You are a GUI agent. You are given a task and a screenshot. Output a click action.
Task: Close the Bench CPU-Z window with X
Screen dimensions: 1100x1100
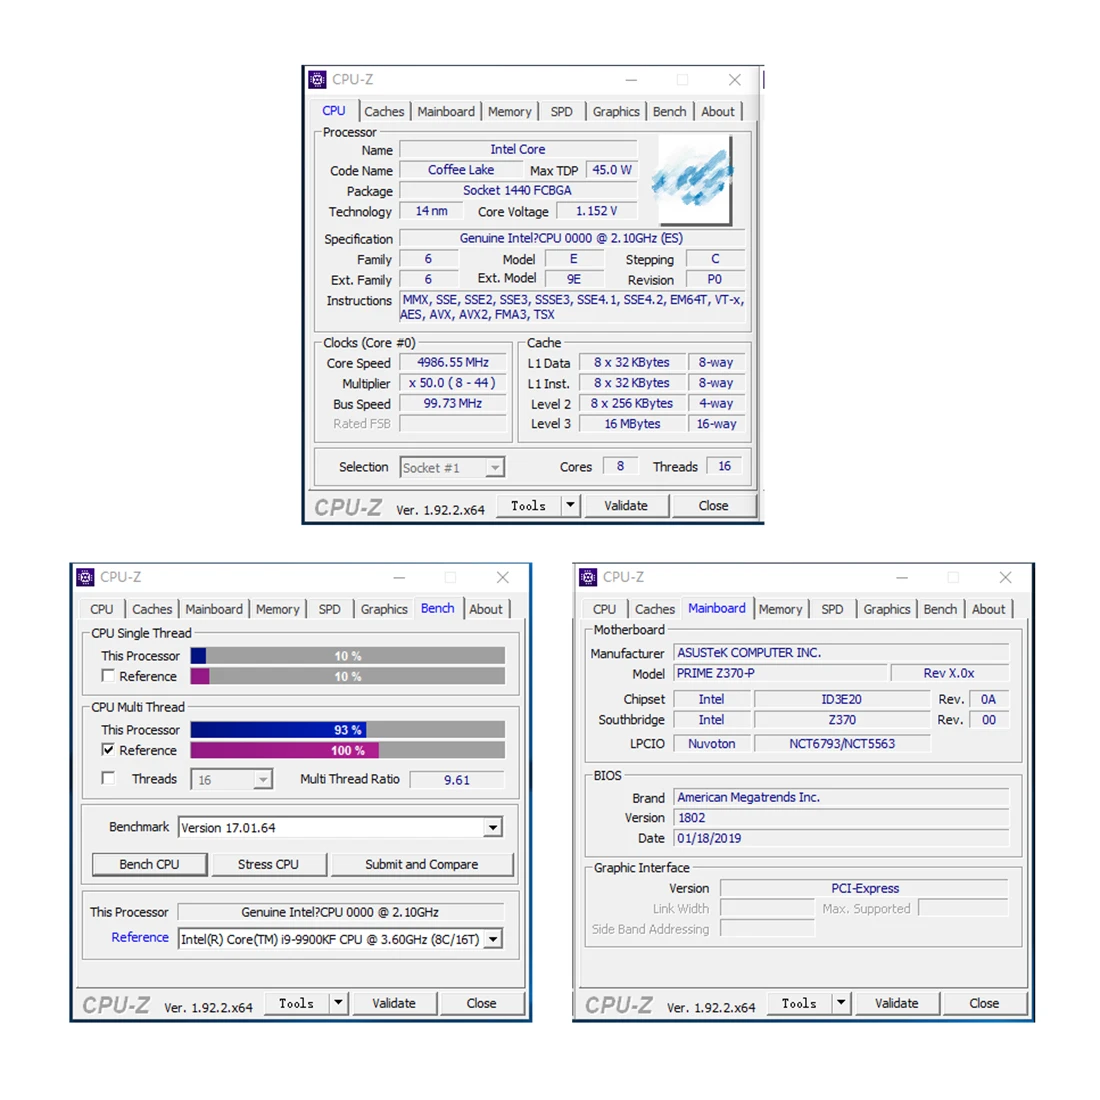pos(502,577)
